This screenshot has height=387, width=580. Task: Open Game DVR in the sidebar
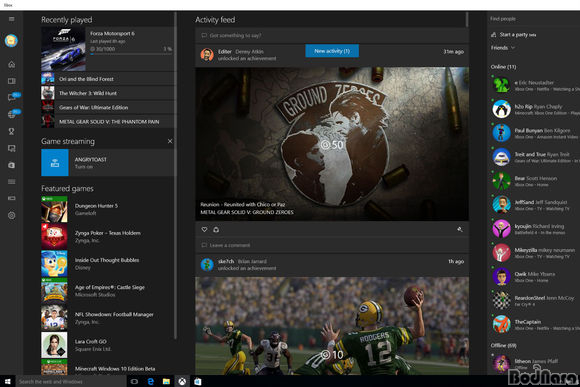pyautogui.click(x=11, y=148)
